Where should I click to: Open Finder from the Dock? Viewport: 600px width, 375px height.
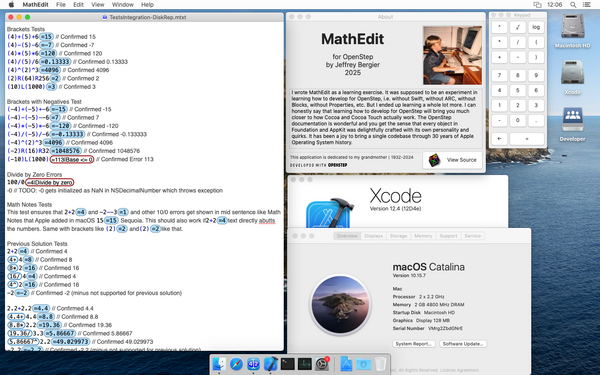[x=219, y=364]
